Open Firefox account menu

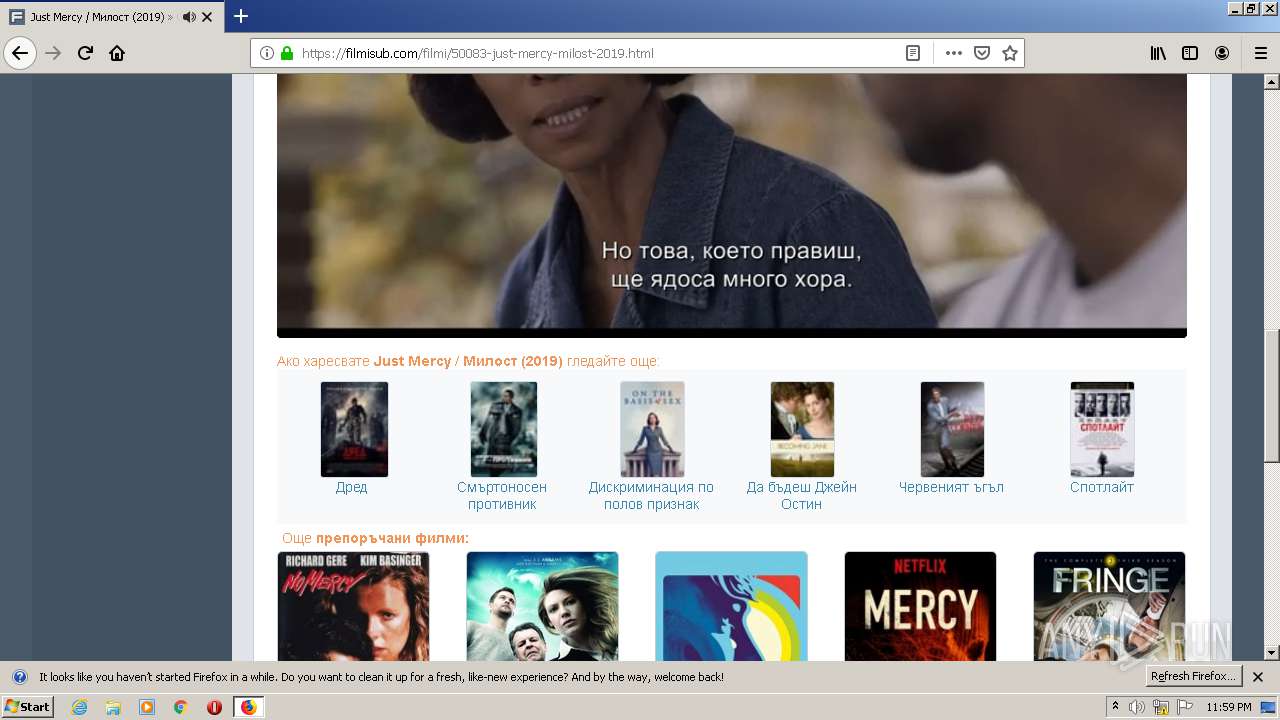click(1222, 53)
